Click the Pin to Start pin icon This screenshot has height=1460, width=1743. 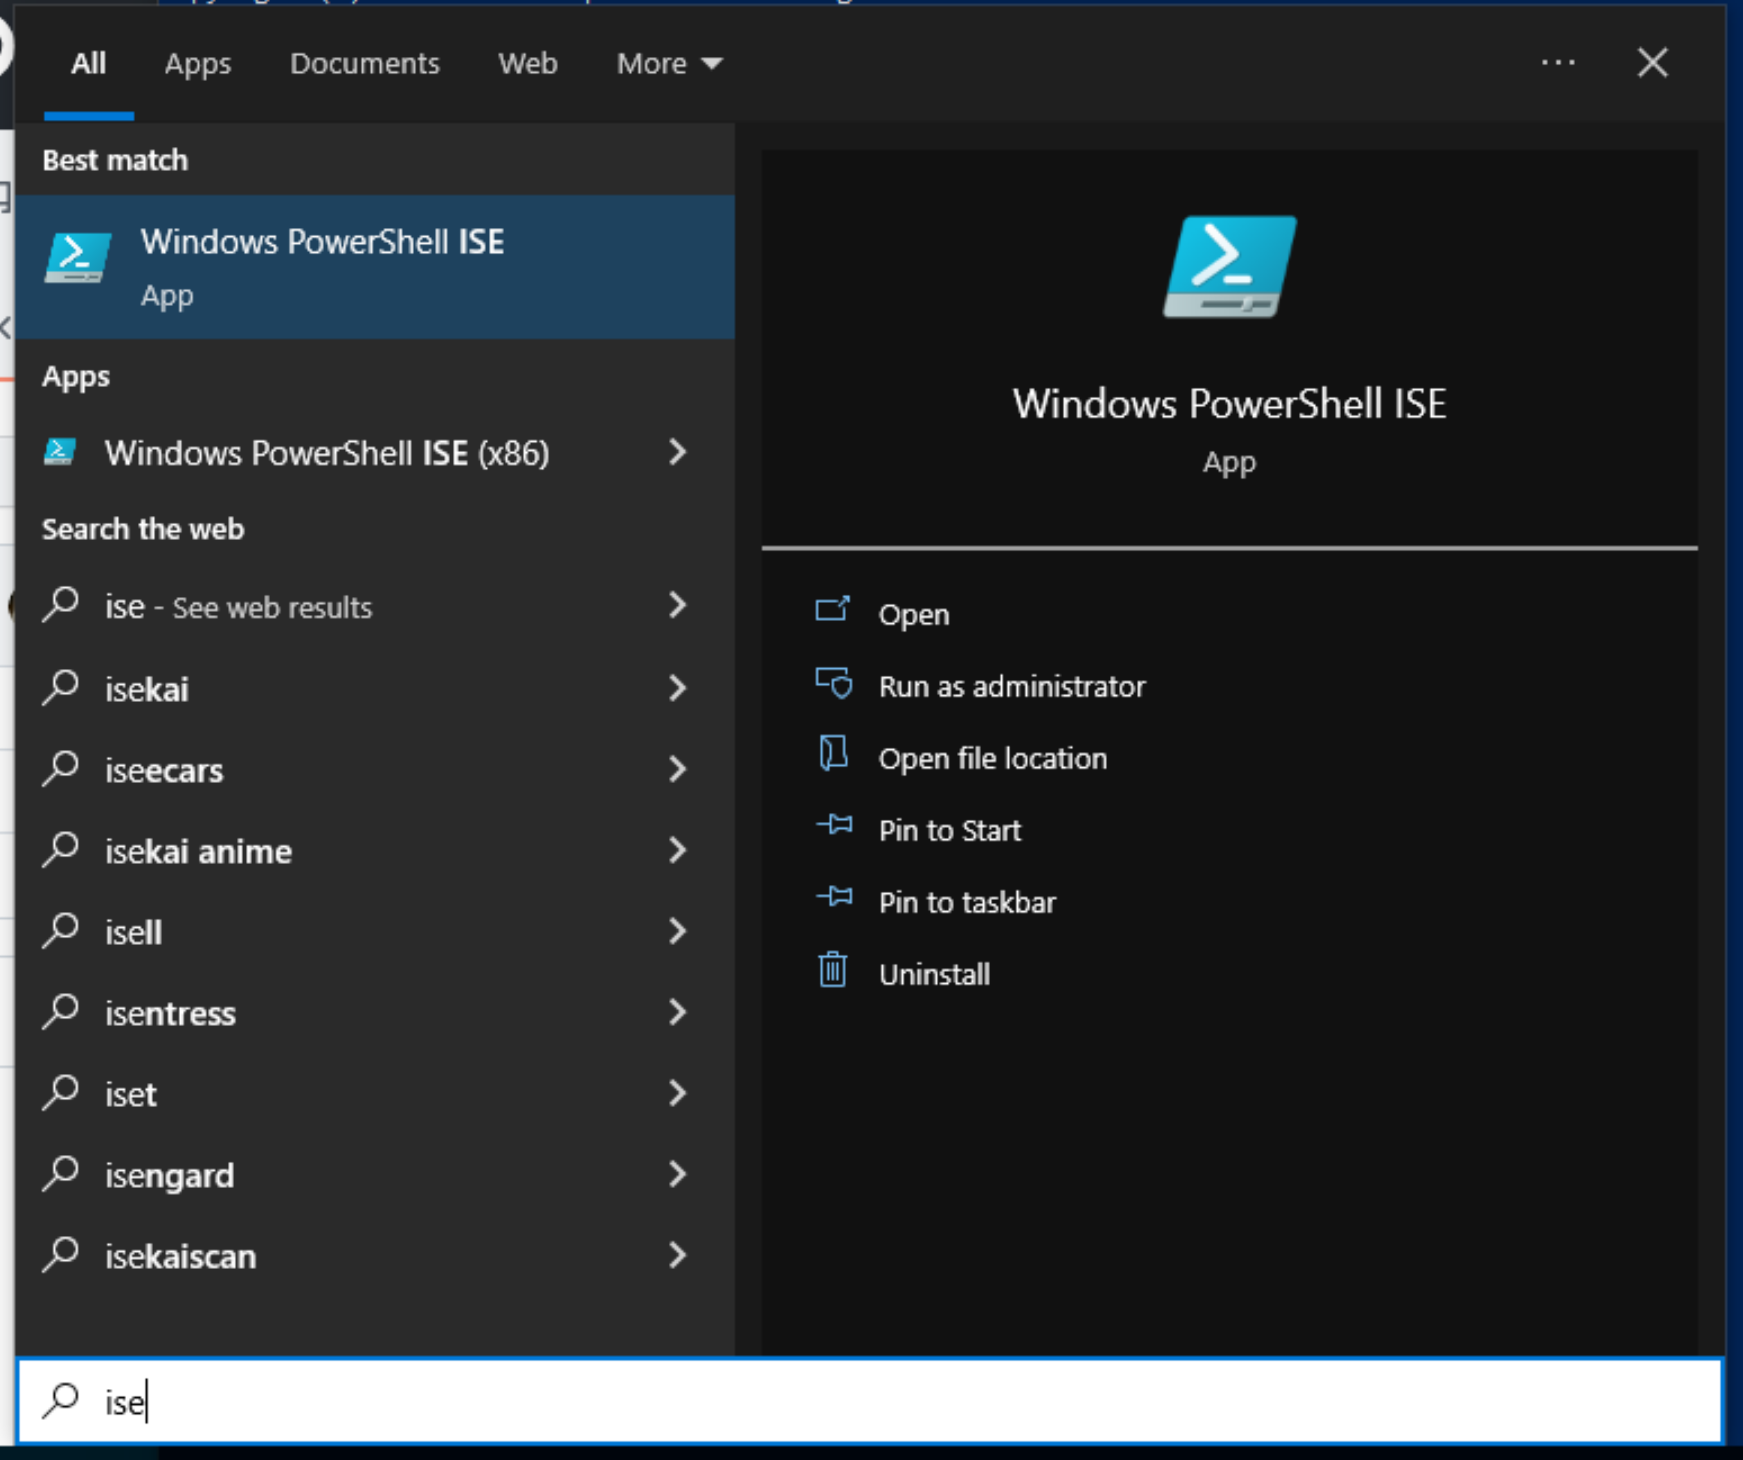pyautogui.click(x=834, y=825)
